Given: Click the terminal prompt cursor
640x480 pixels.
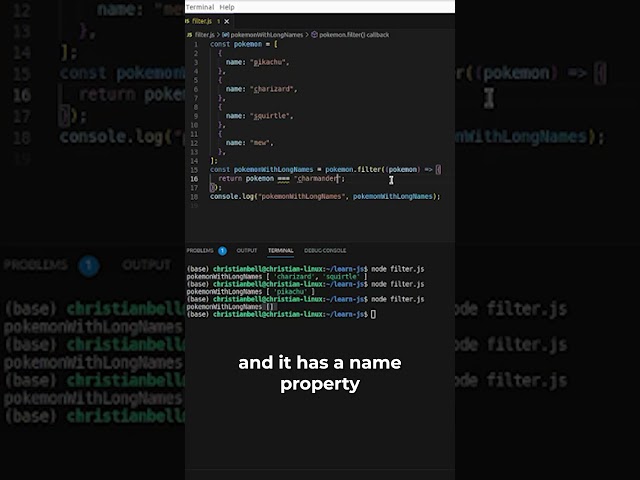Looking at the screenshot, I should click(x=373, y=314).
